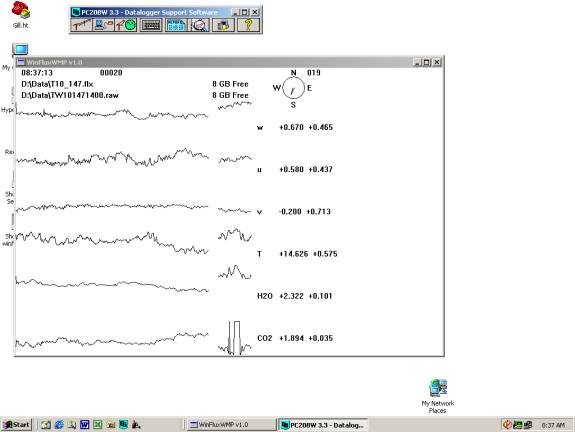Minimize the PC208W toolbar window
Image resolution: width=575 pixels, height=432 pixels.
[236, 12]
